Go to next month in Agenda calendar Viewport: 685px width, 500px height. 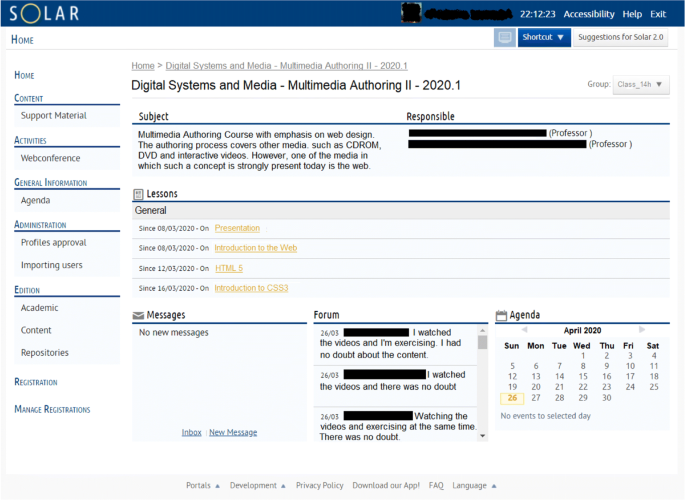(x=642, y=330)
